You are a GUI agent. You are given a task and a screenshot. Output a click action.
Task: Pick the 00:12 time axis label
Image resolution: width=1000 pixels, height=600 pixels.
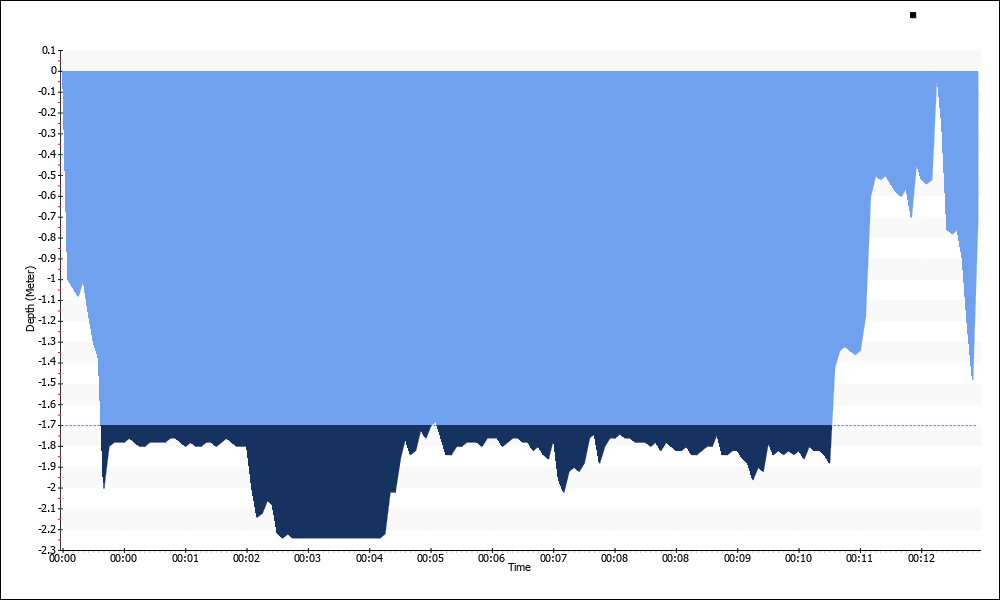point(922,559)
